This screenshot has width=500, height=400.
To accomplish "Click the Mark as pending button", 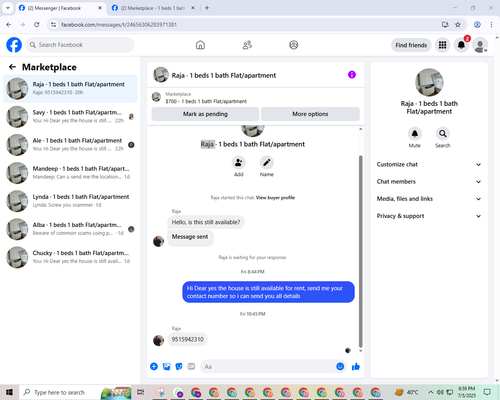I will pyautogui.click(x=205, y=114).
